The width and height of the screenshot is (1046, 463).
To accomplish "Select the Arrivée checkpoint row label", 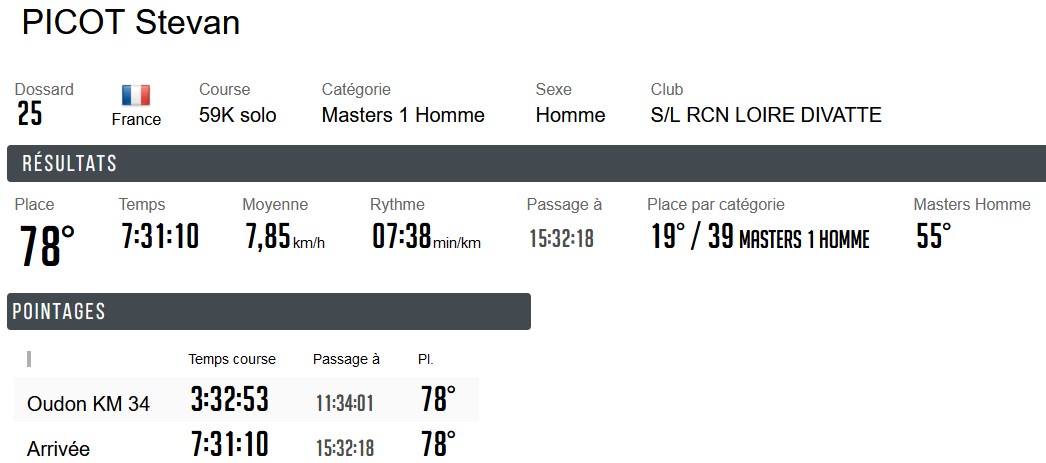I will tap(59, 449).
